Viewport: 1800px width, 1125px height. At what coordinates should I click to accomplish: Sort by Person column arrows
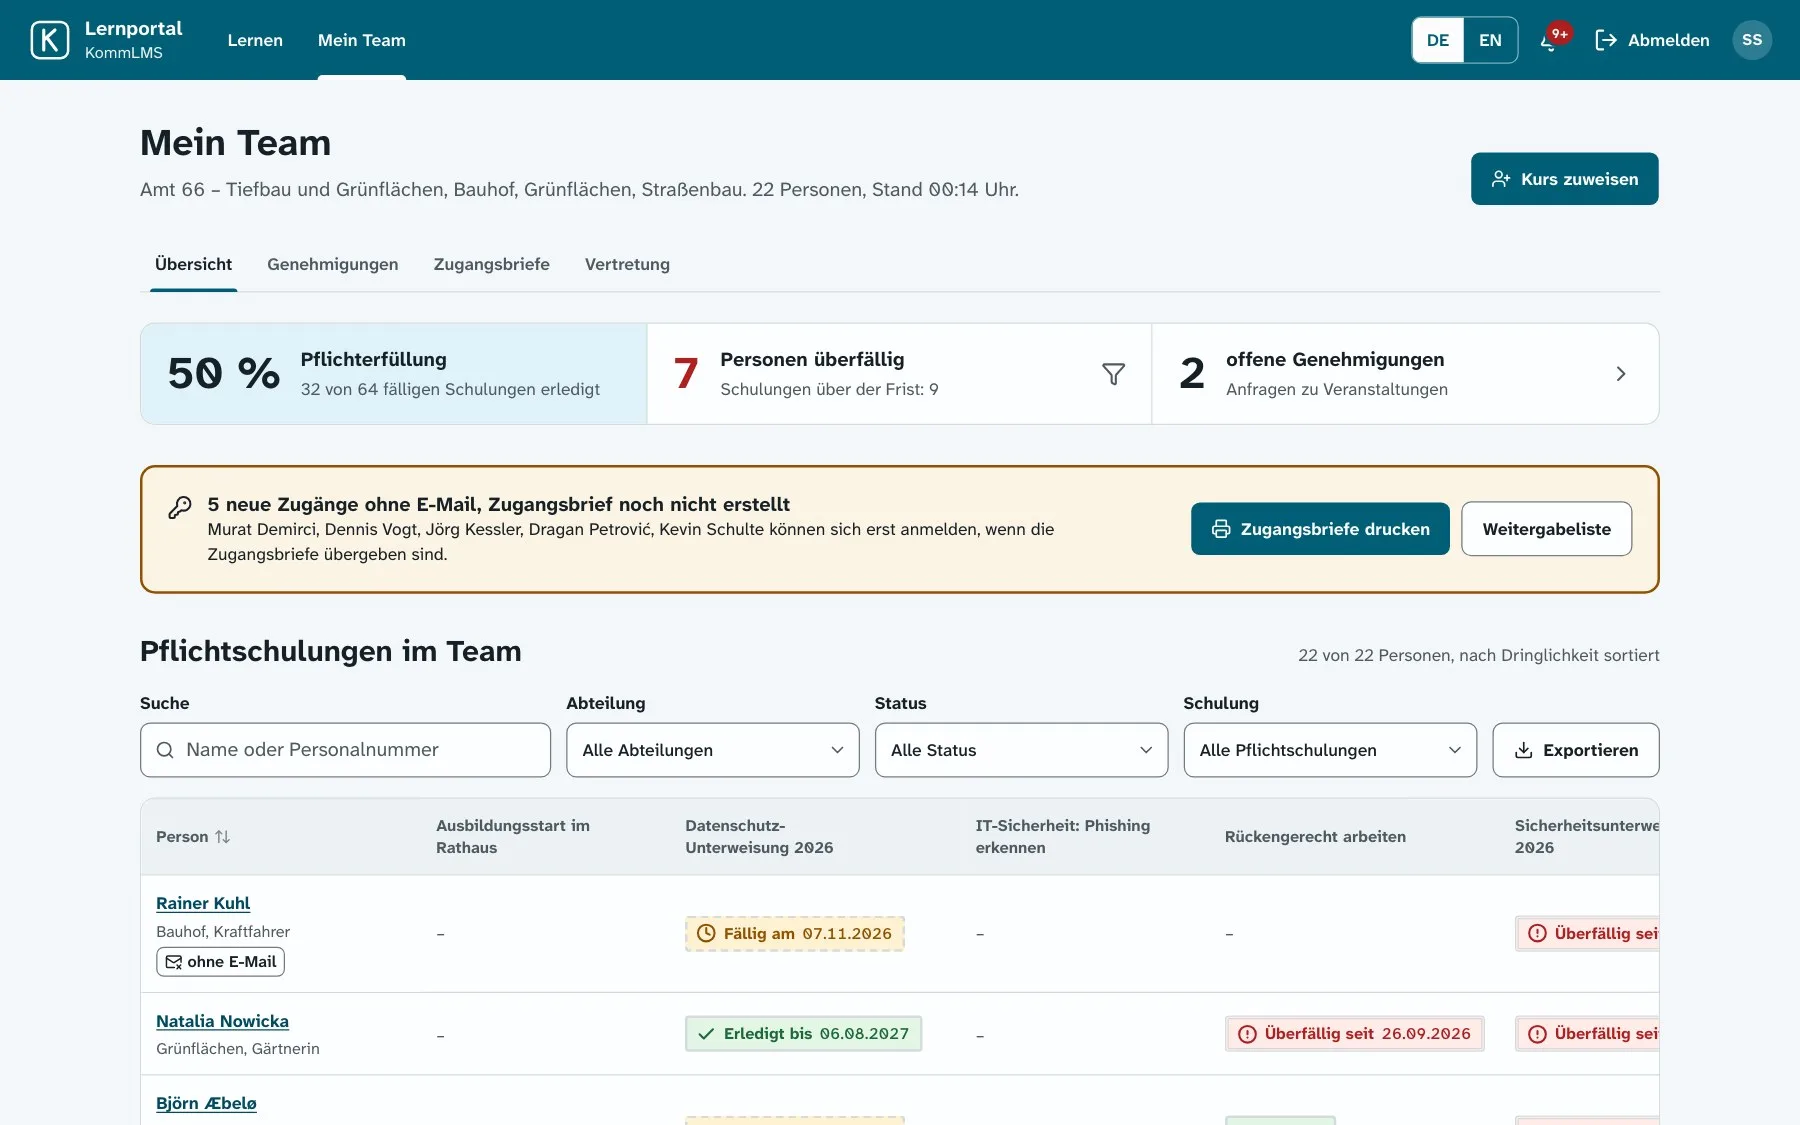pyautogui.click(x=223, y=837)
